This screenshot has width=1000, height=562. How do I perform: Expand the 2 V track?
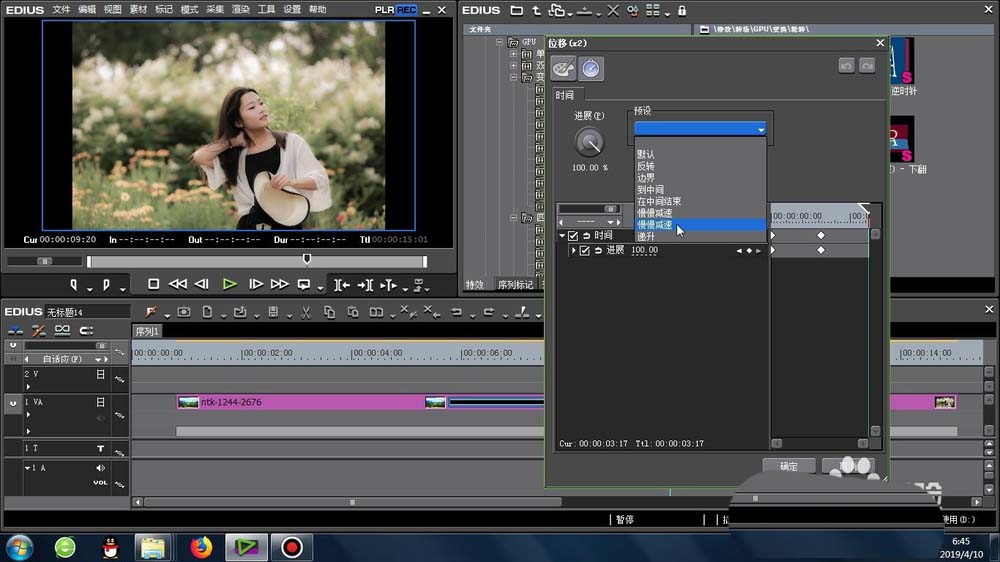28,387
